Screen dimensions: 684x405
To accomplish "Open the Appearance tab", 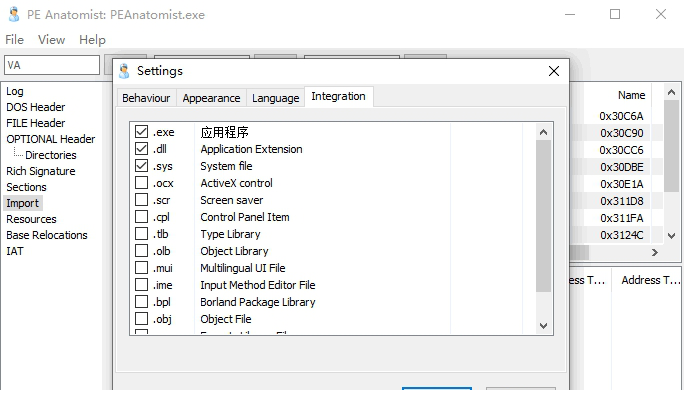I will pos(211,98).
